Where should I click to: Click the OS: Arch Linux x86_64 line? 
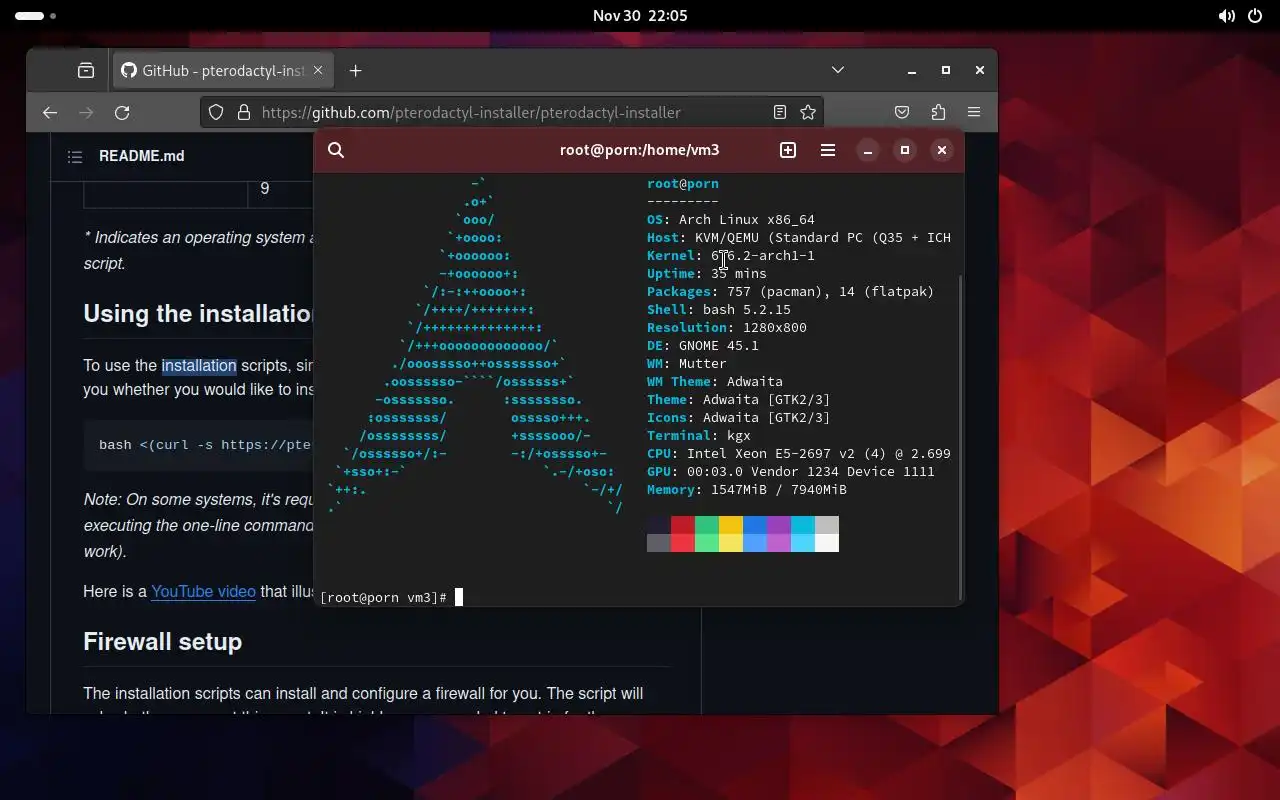(731, 220)
